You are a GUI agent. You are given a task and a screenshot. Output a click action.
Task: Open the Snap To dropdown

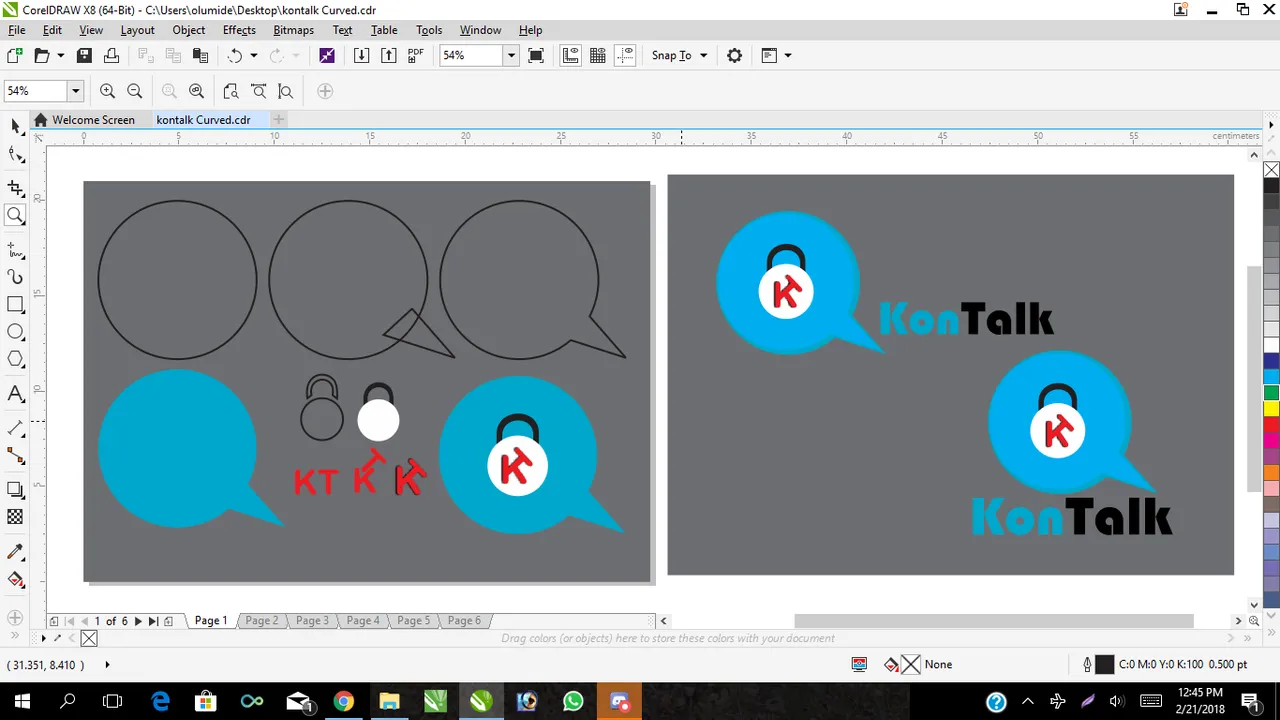[680, 56]
